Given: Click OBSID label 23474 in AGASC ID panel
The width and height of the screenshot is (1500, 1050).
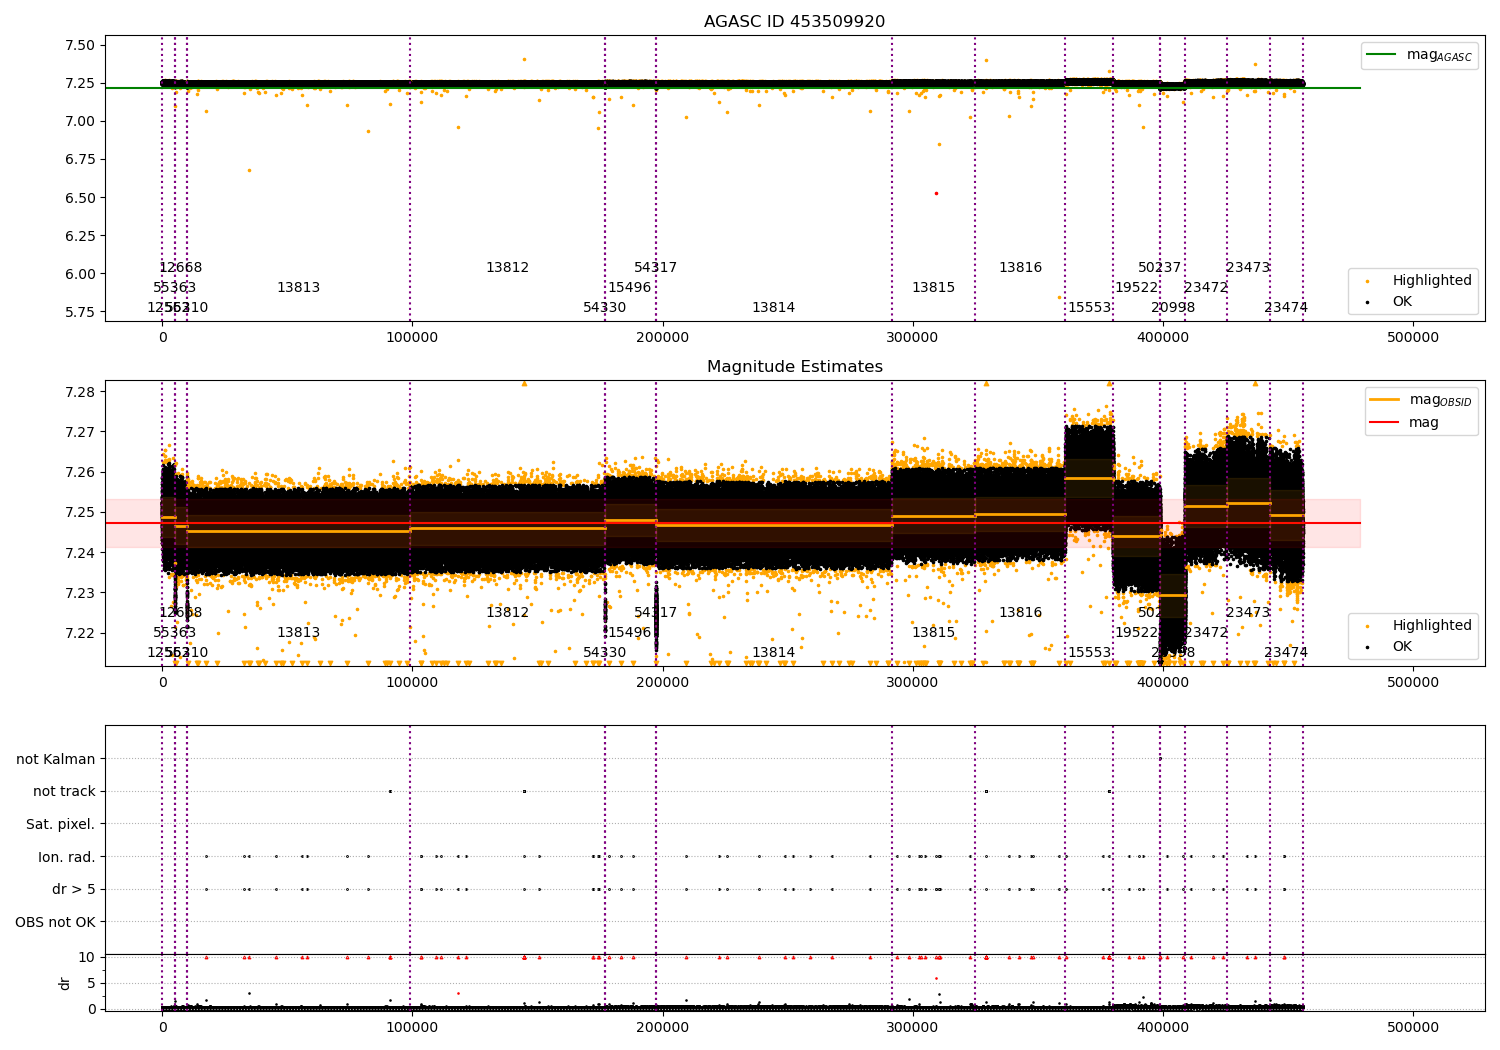Looking at the screenshot, I should [x=1285, y=308].
